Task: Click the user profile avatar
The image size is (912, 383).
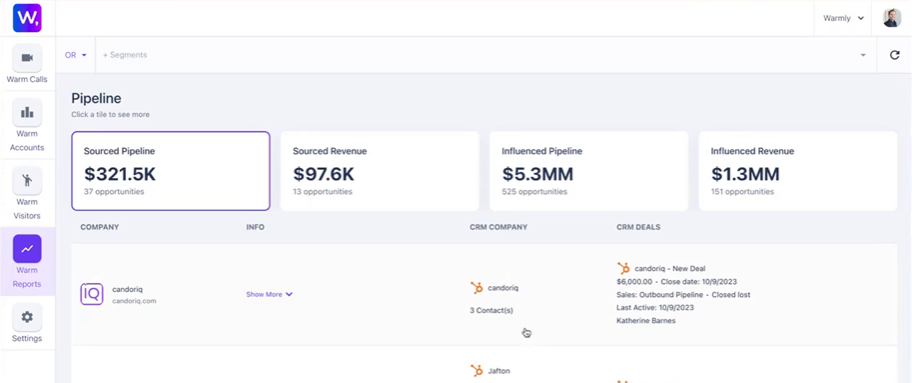Action: (x=892, y=18)
